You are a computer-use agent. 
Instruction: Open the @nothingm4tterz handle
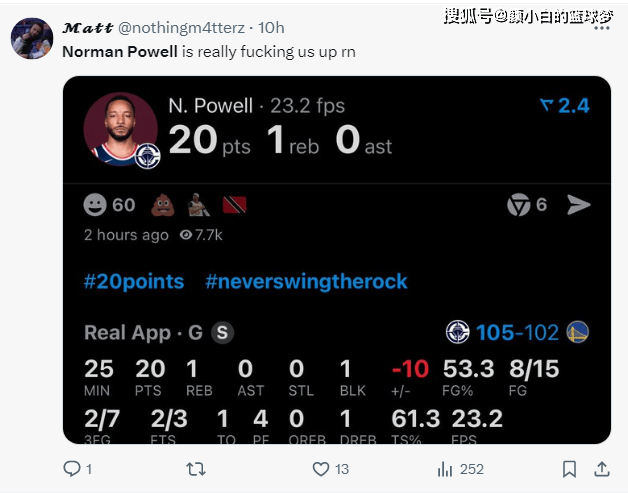pos(181,28)
